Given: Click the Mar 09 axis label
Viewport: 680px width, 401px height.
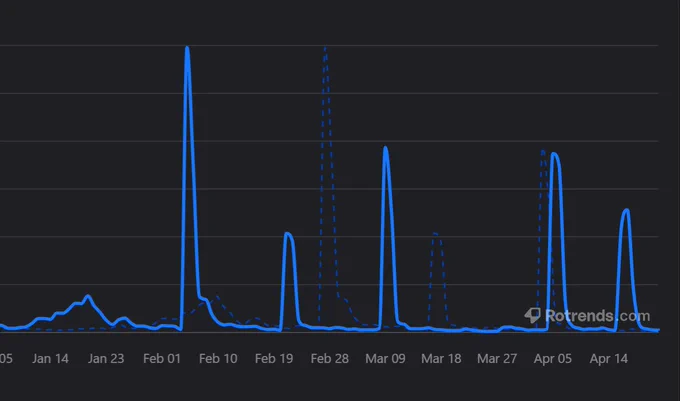Looking at the screenshot, I should click(x=385, y=359).
